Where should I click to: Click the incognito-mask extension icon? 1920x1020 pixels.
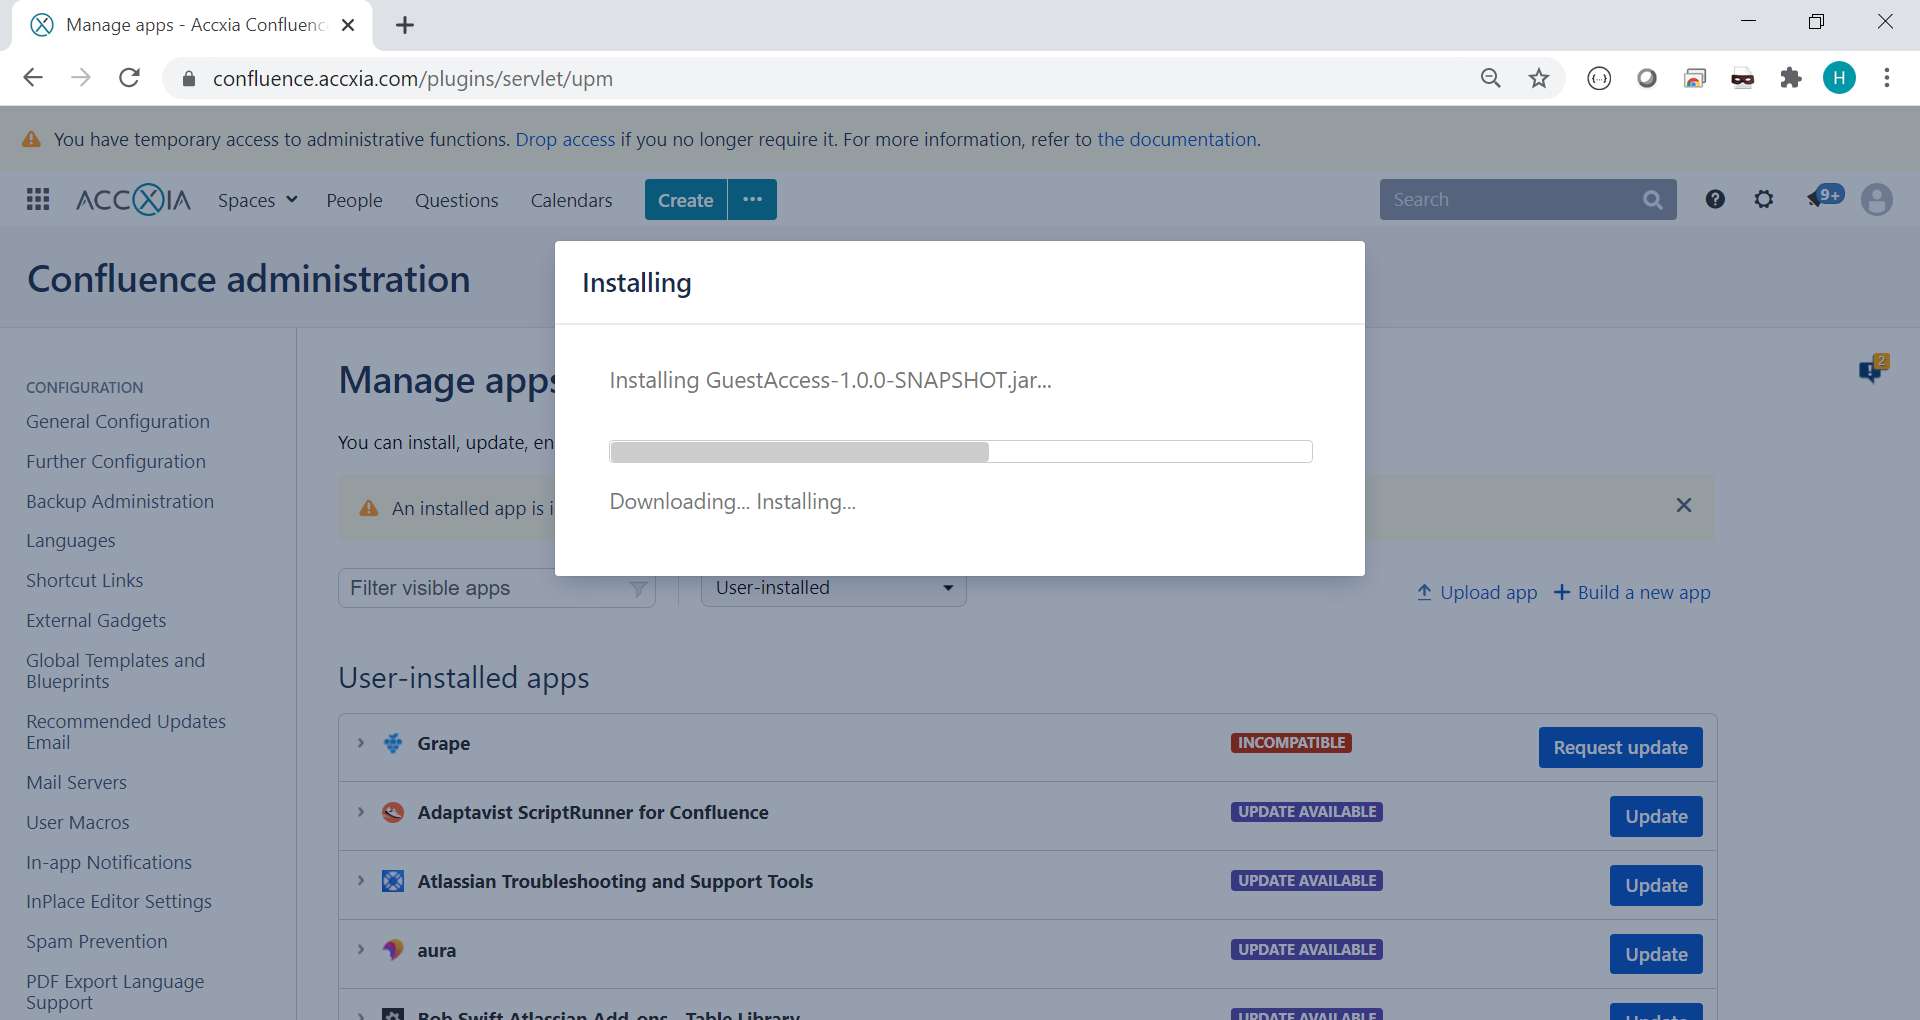pyautogui.click(x=1743, y=78)
